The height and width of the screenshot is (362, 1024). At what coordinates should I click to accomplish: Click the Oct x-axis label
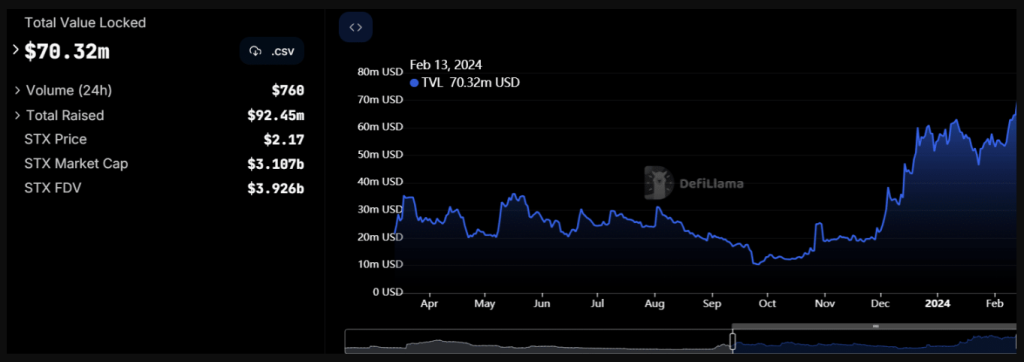point(767,304)
